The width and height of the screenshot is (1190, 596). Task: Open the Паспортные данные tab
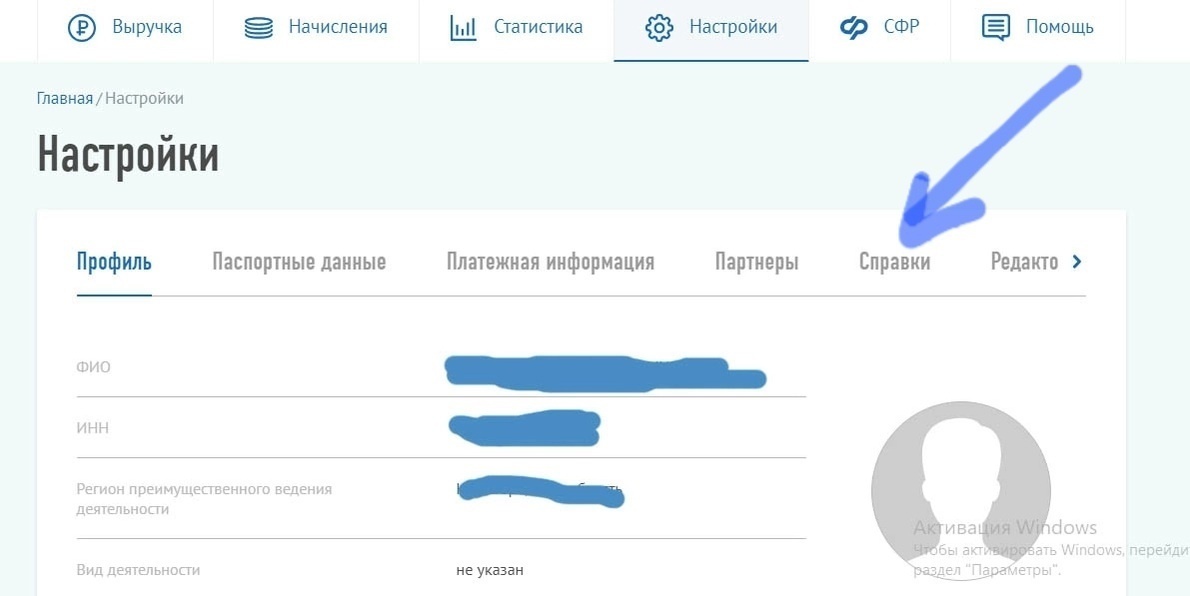(297, 261)
